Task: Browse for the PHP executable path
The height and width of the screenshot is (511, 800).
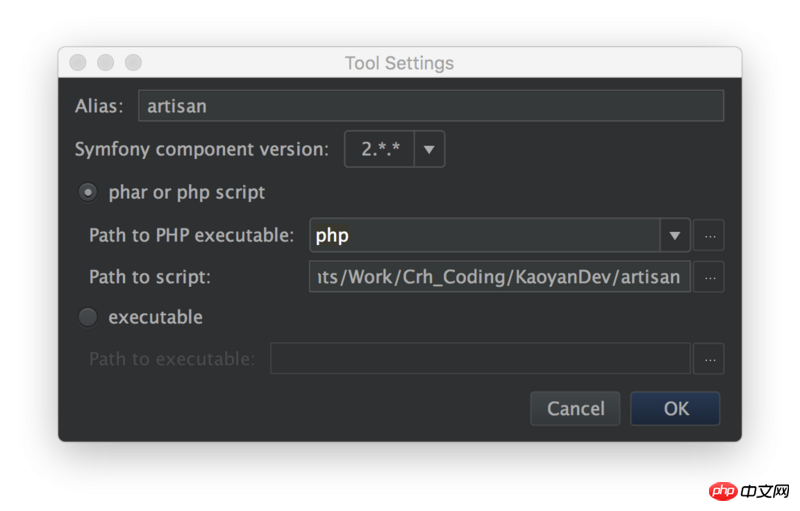Action: point(709,236)
